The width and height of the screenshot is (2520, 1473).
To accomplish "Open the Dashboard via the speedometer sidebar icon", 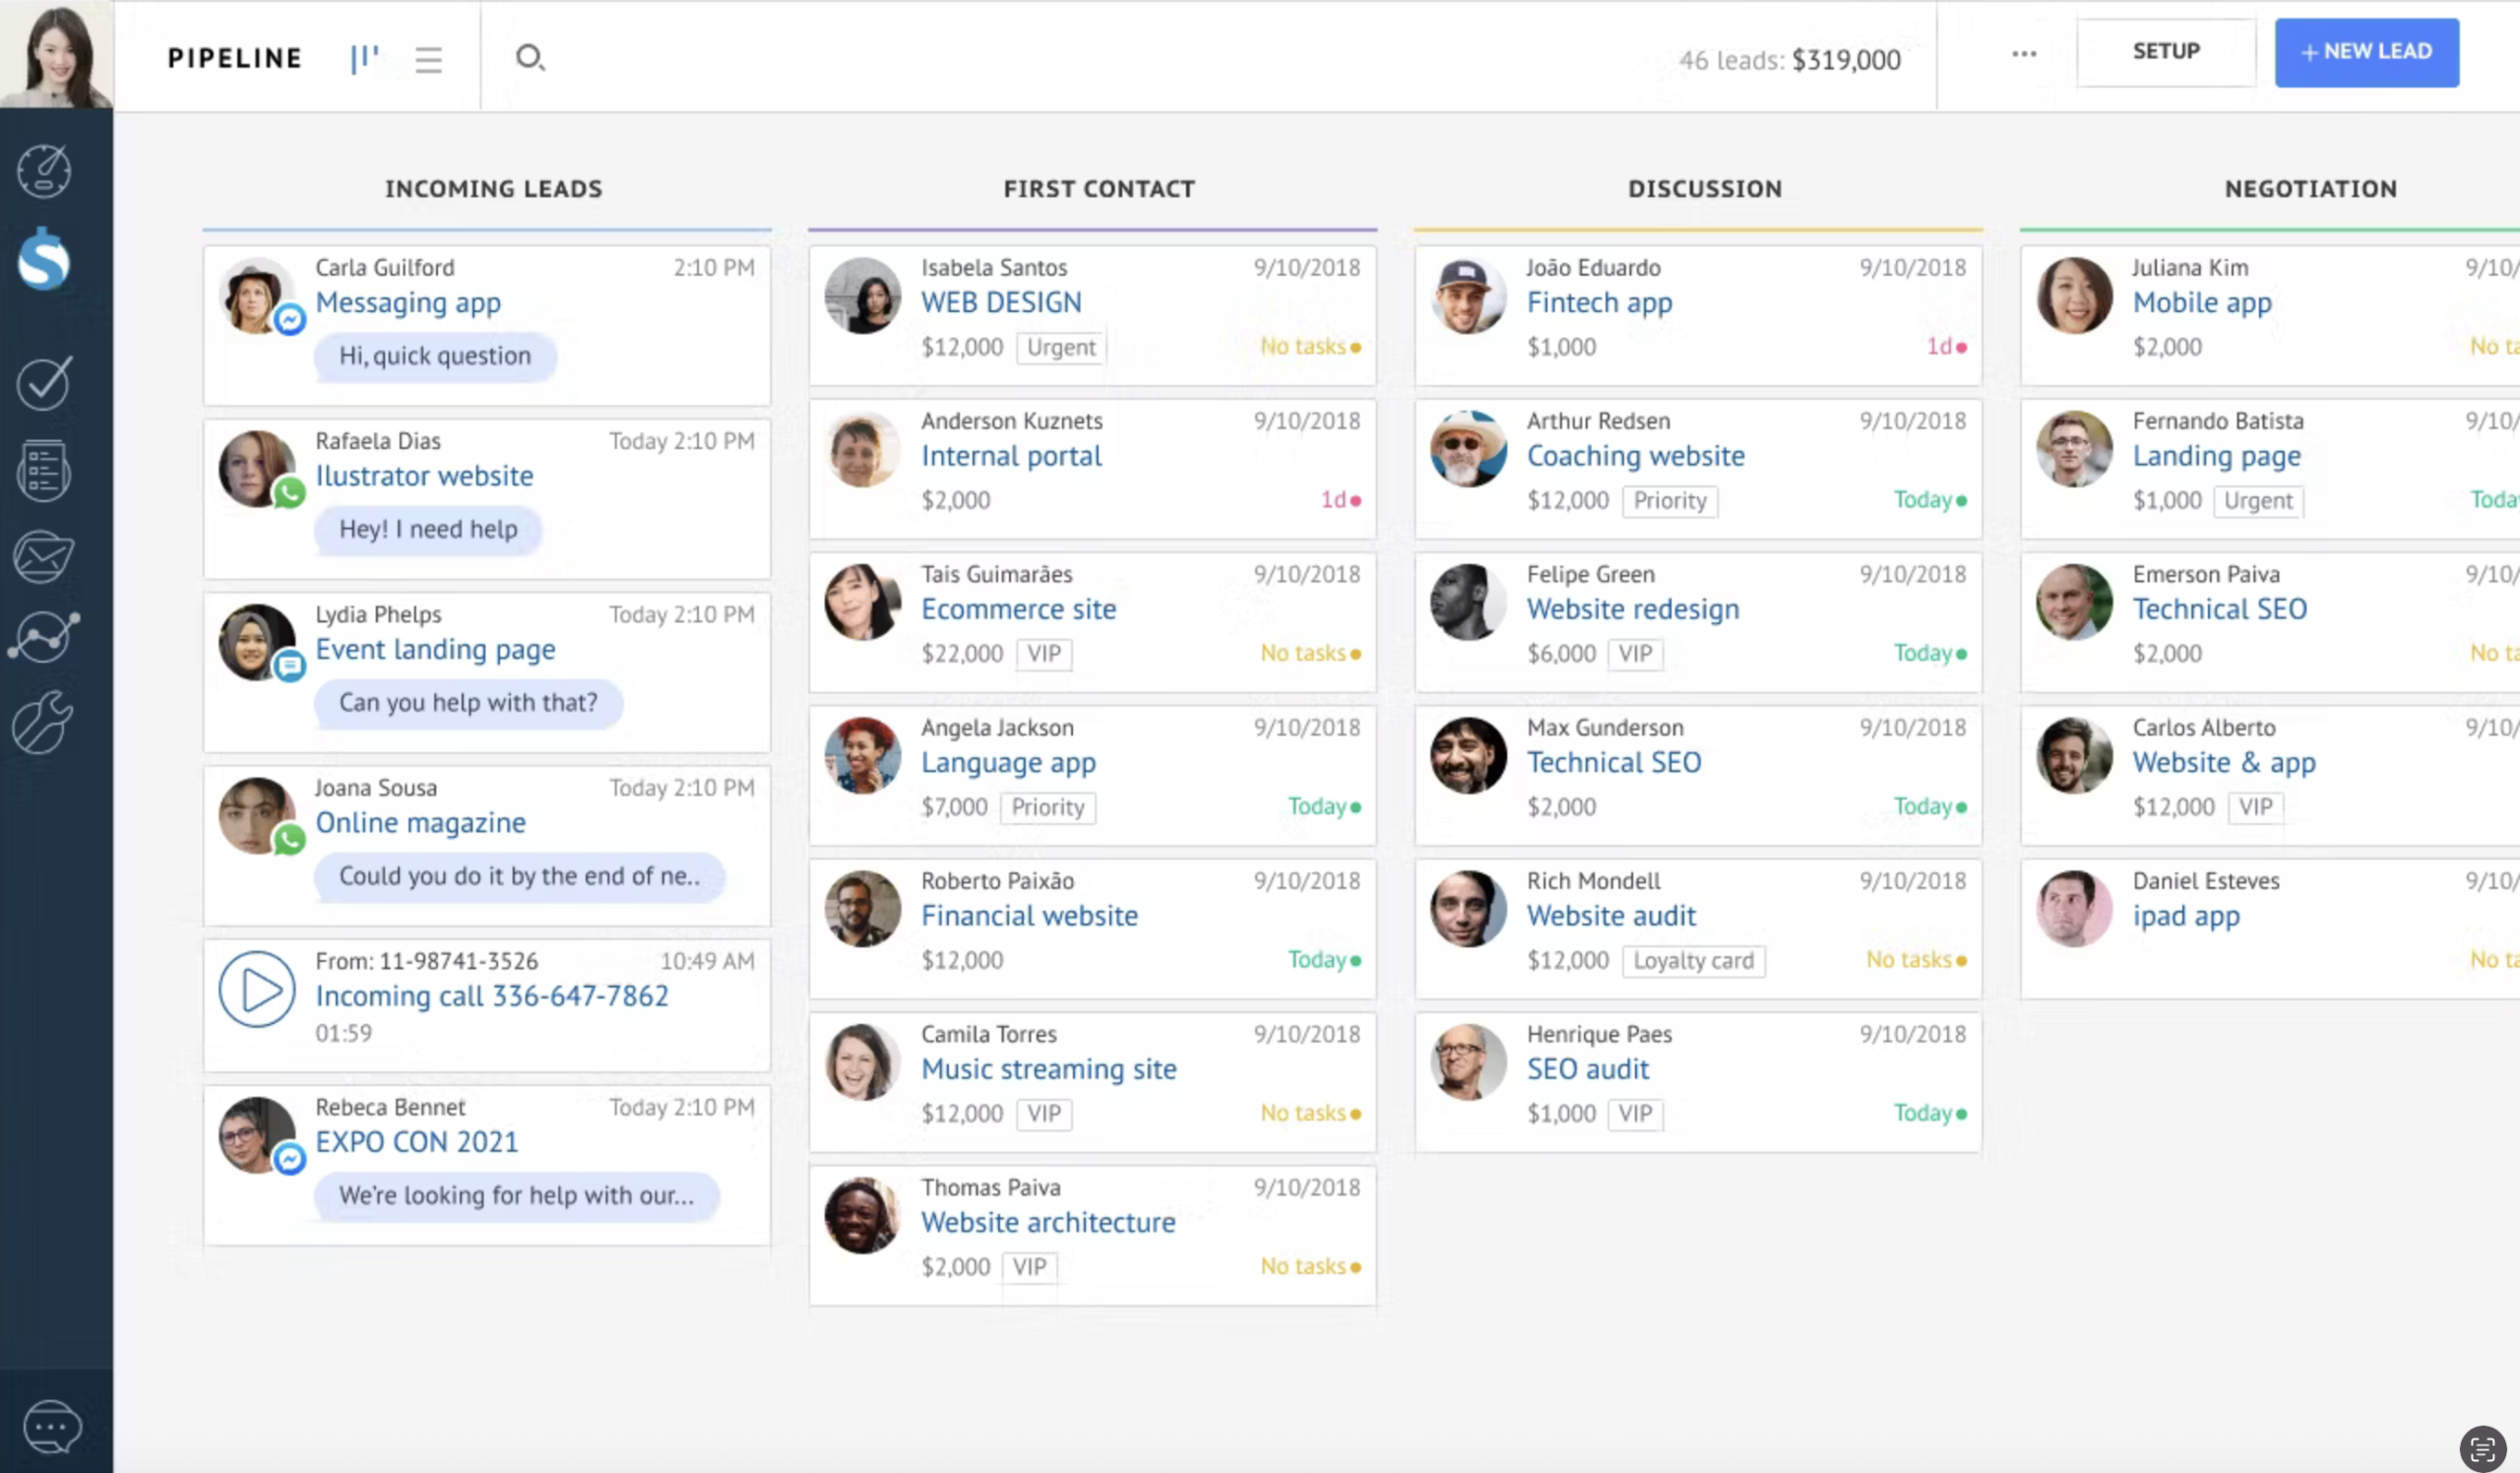I will coord(43,171).
